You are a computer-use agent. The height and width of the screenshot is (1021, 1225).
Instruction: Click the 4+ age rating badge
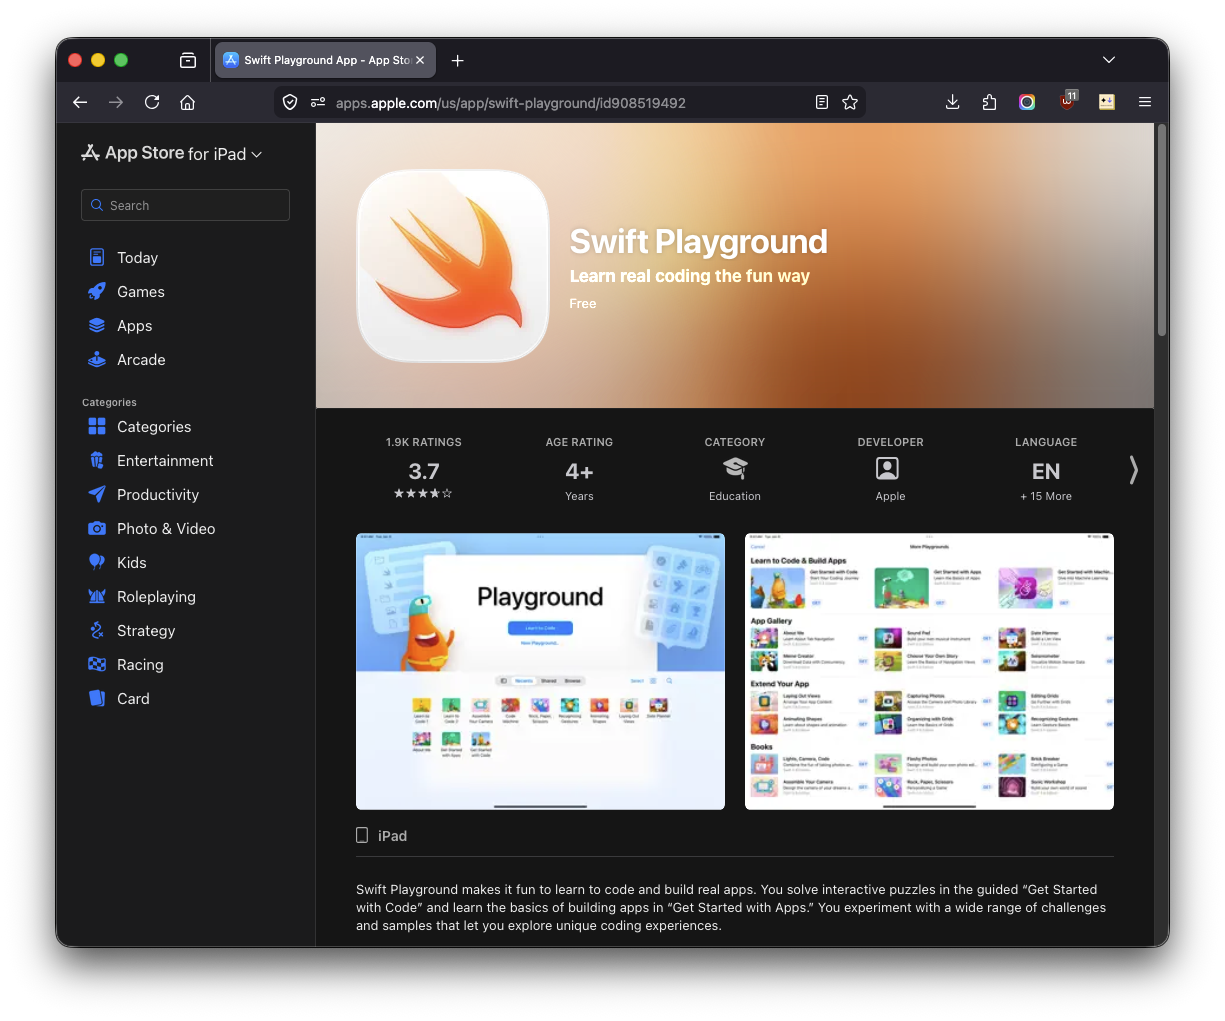[x=579, y=471]
